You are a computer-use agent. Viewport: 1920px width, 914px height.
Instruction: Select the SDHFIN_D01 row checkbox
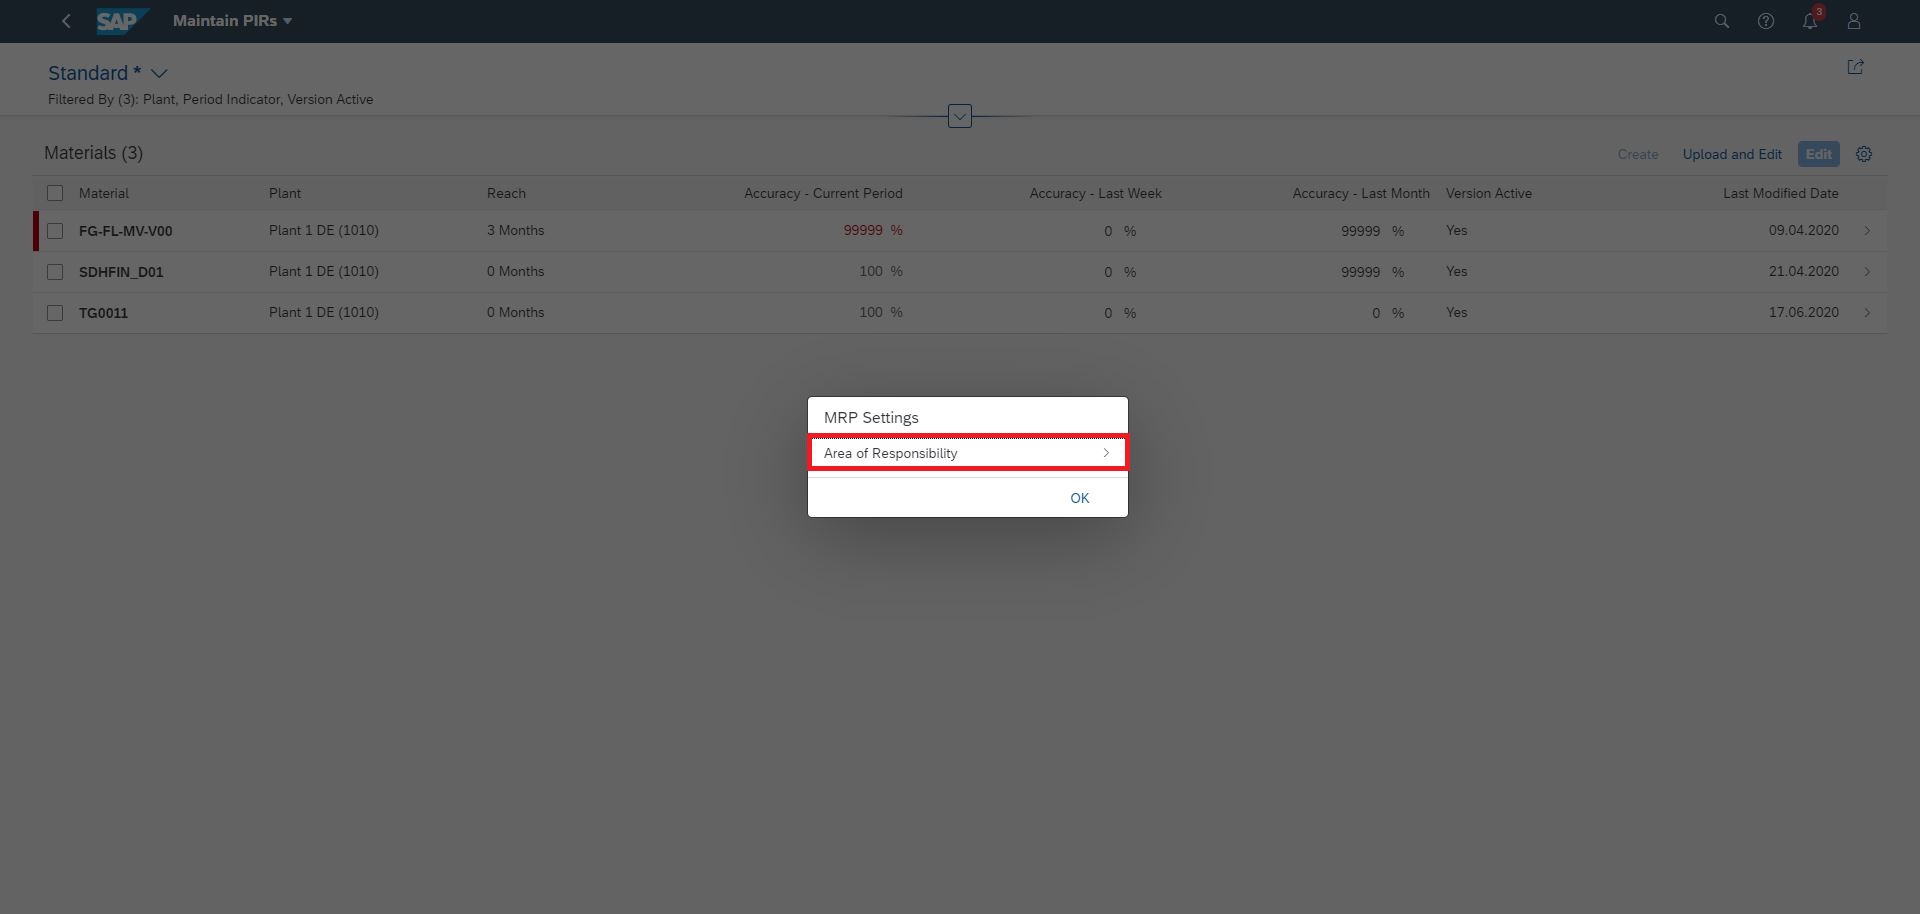pyautogui.click(x=55, y=272)
